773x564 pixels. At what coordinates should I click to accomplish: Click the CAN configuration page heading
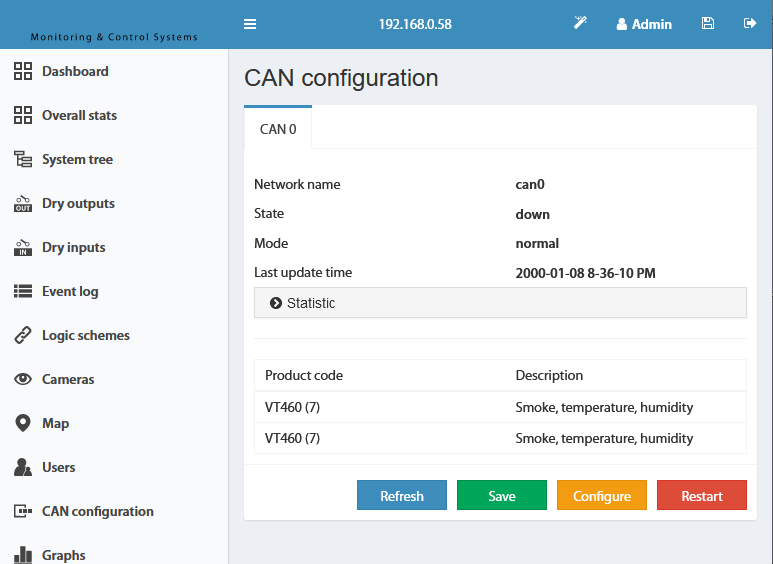click(x=341, y=78)
